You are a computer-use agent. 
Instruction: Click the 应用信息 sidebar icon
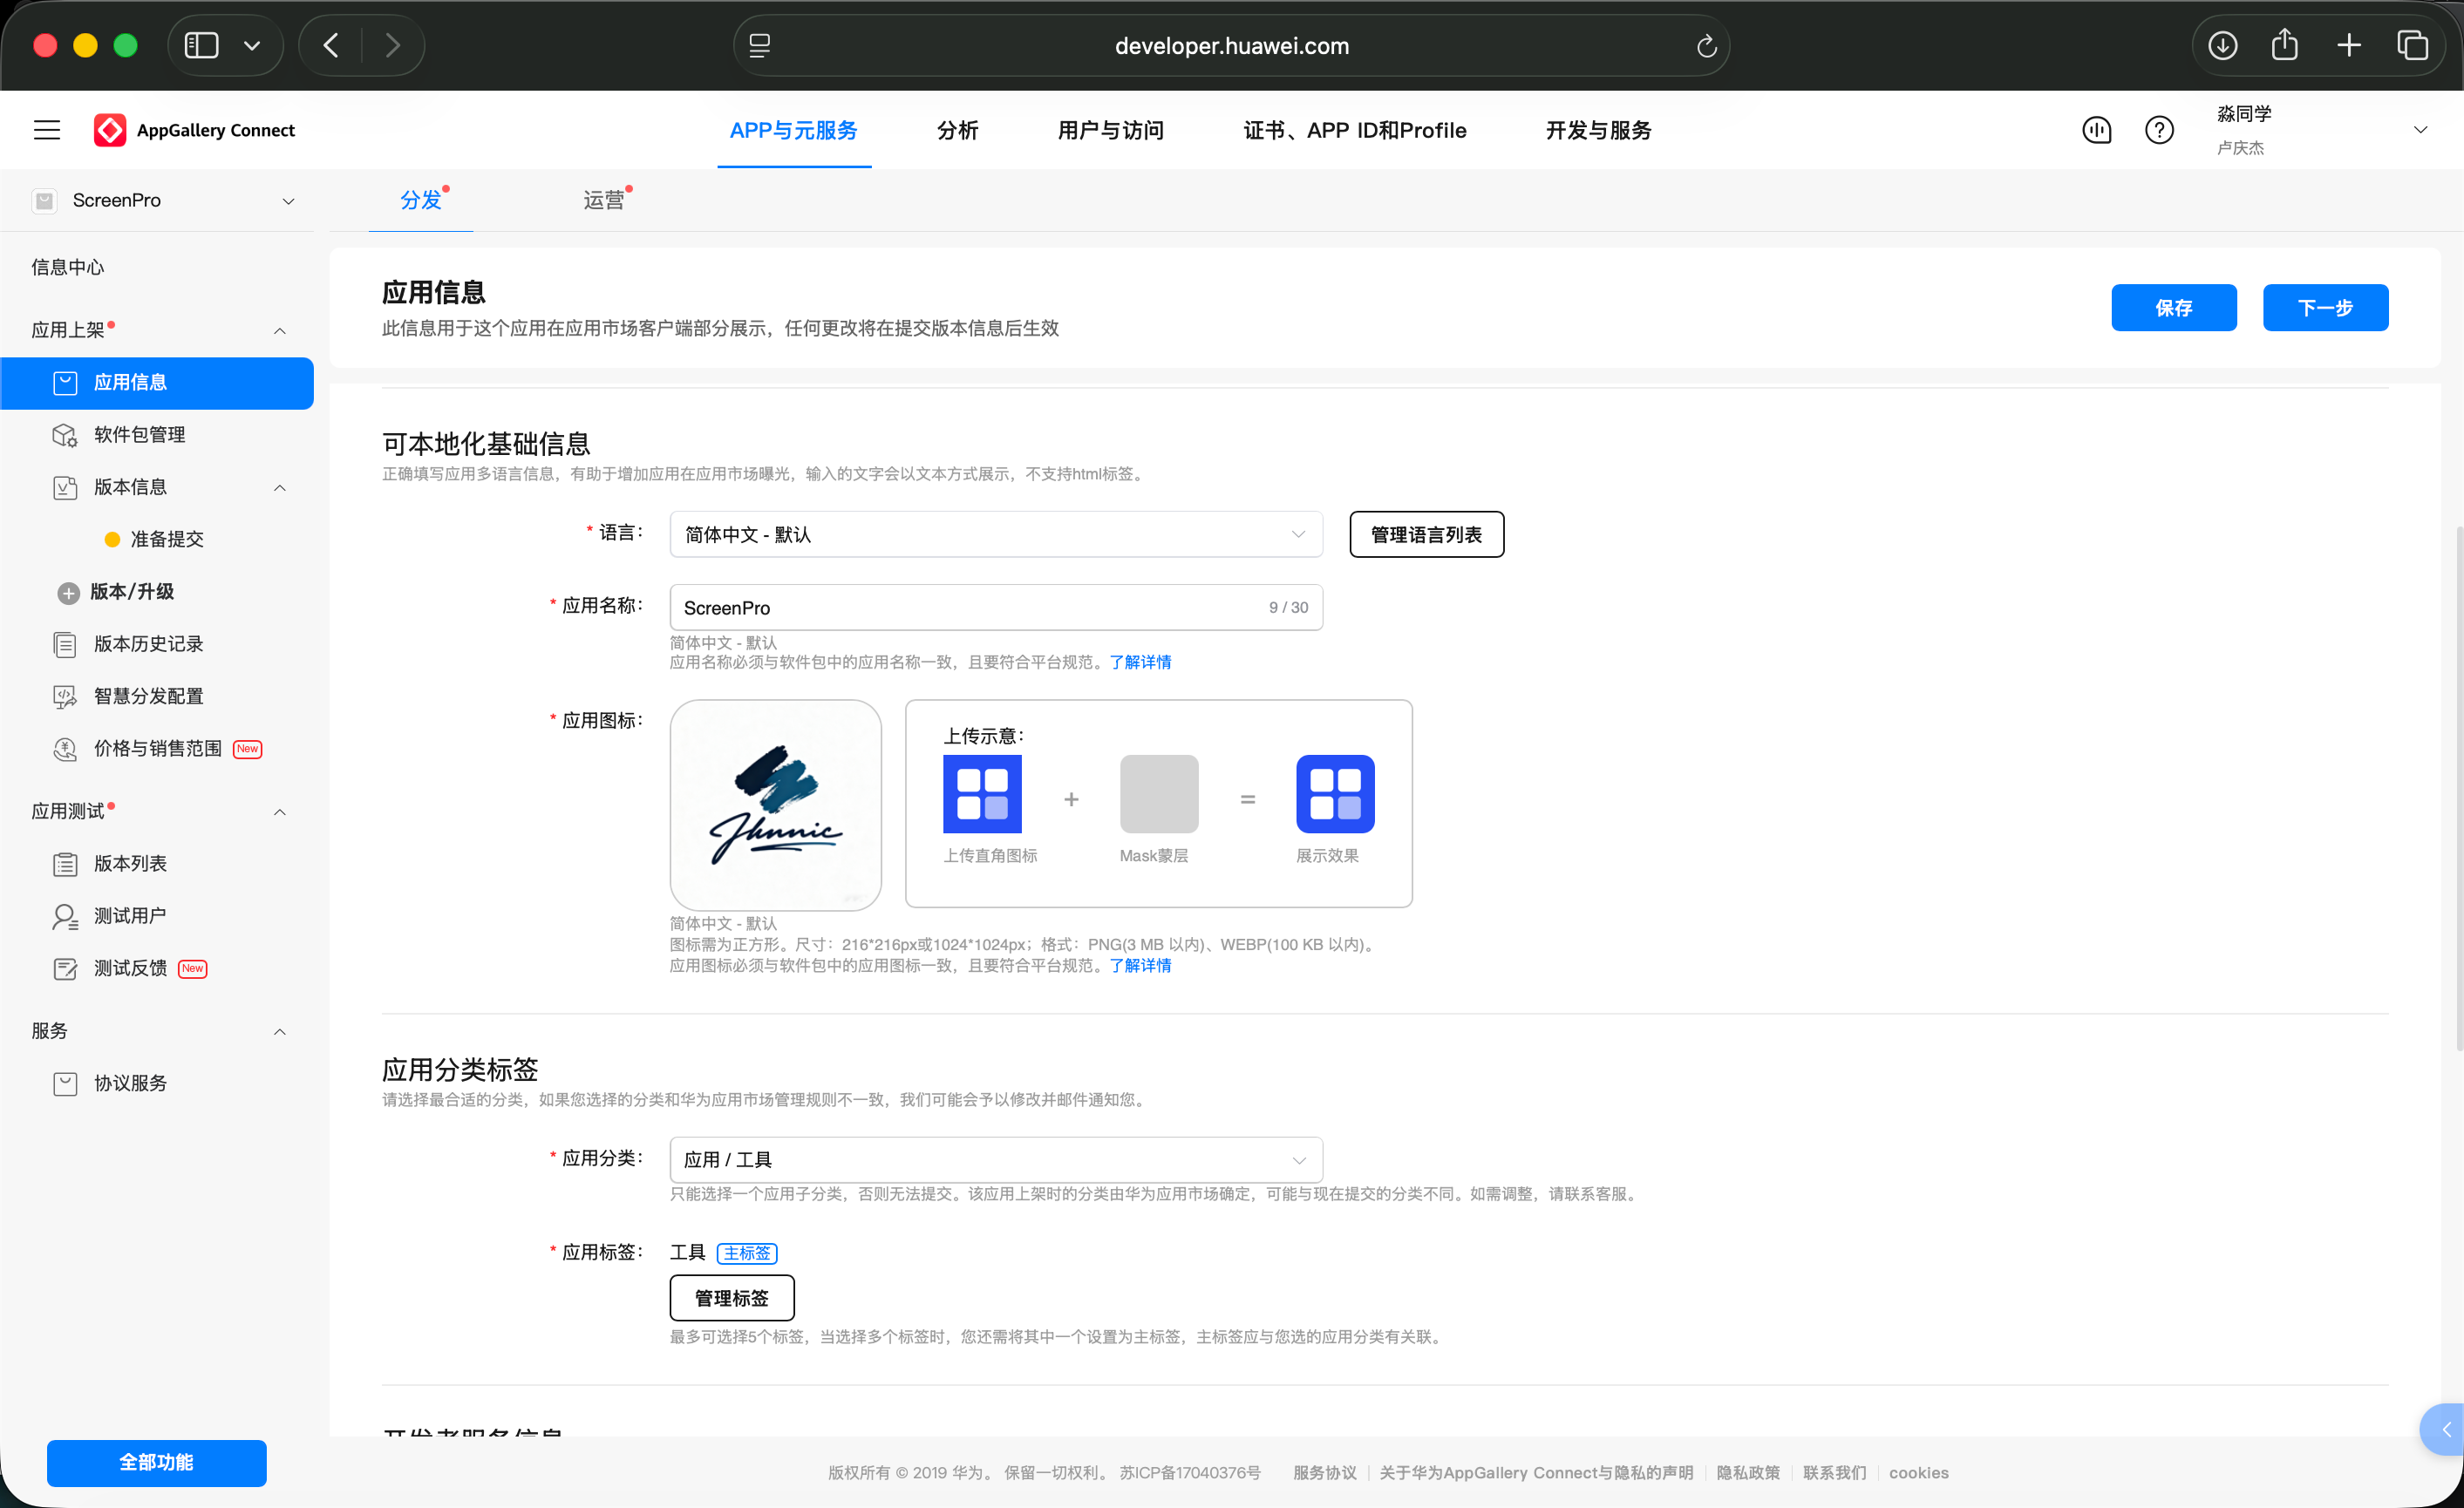(65, 383)
